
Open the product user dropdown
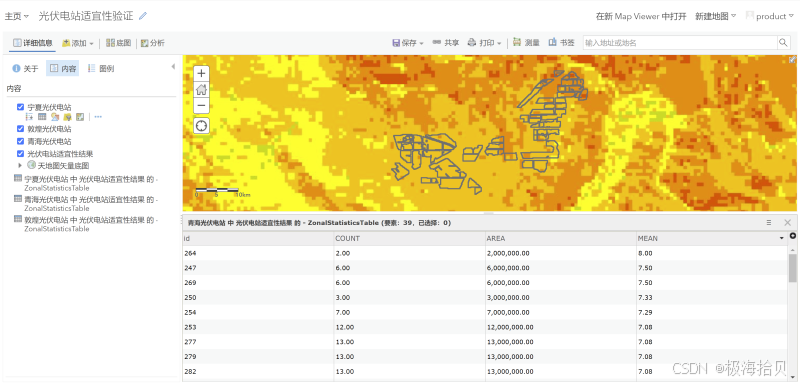[769, 16]
